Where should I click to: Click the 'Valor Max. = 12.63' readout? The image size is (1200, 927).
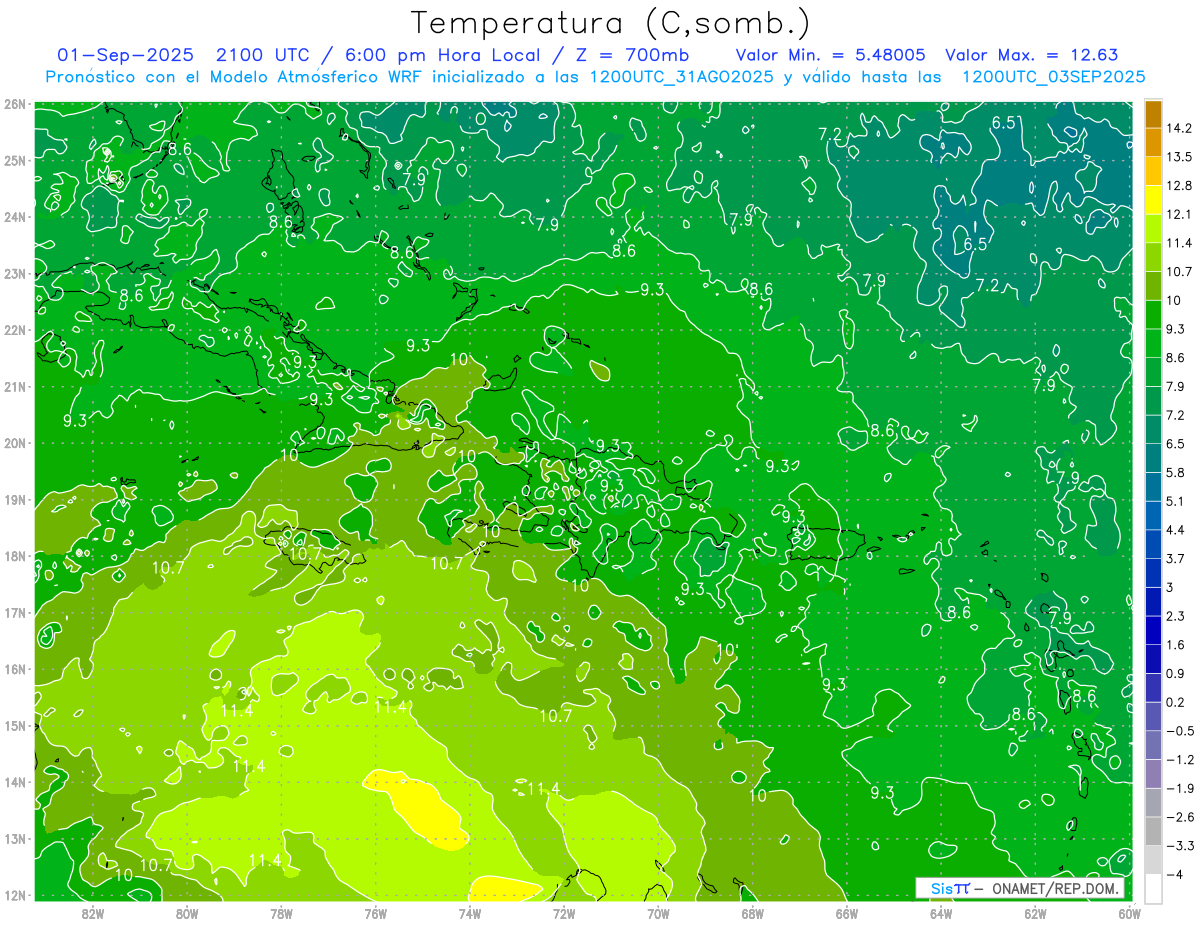tap(1032, 56)
